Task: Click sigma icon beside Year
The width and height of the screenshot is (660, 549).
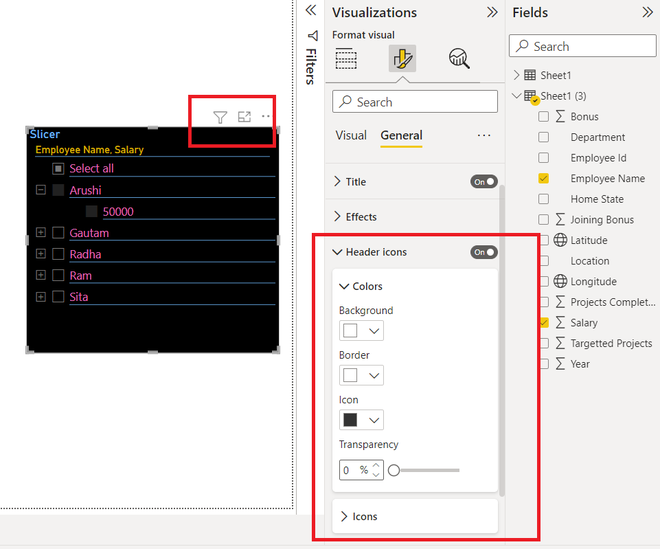Action: (x=560, y=364)
